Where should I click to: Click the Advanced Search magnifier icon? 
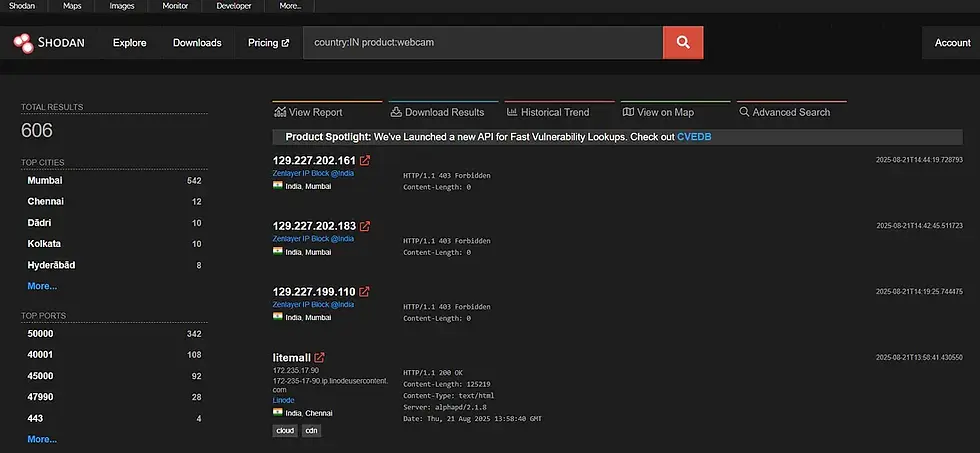pyautogui.click(x=744, y=112)
